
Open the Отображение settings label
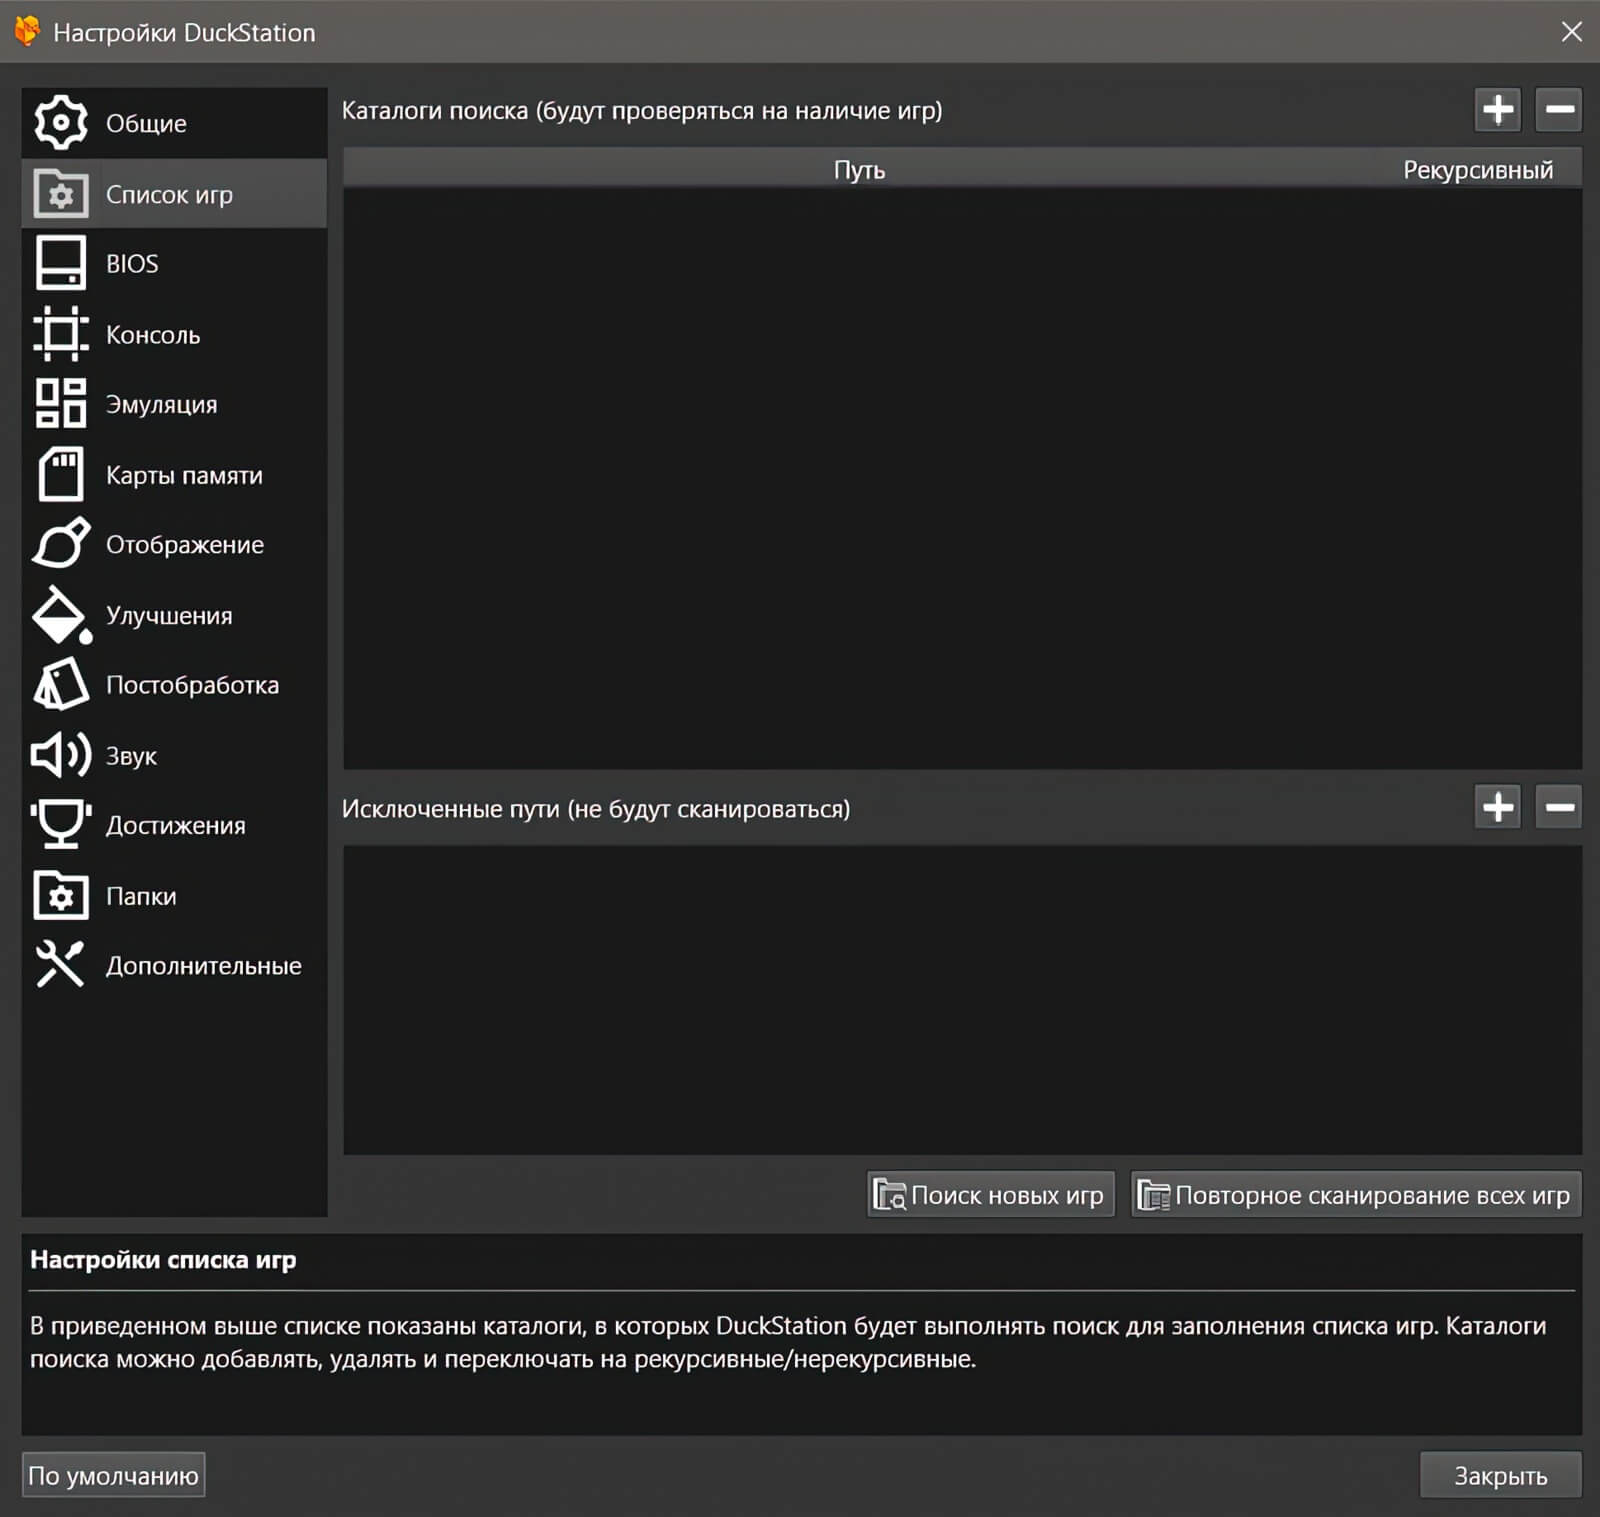(185, 545)
